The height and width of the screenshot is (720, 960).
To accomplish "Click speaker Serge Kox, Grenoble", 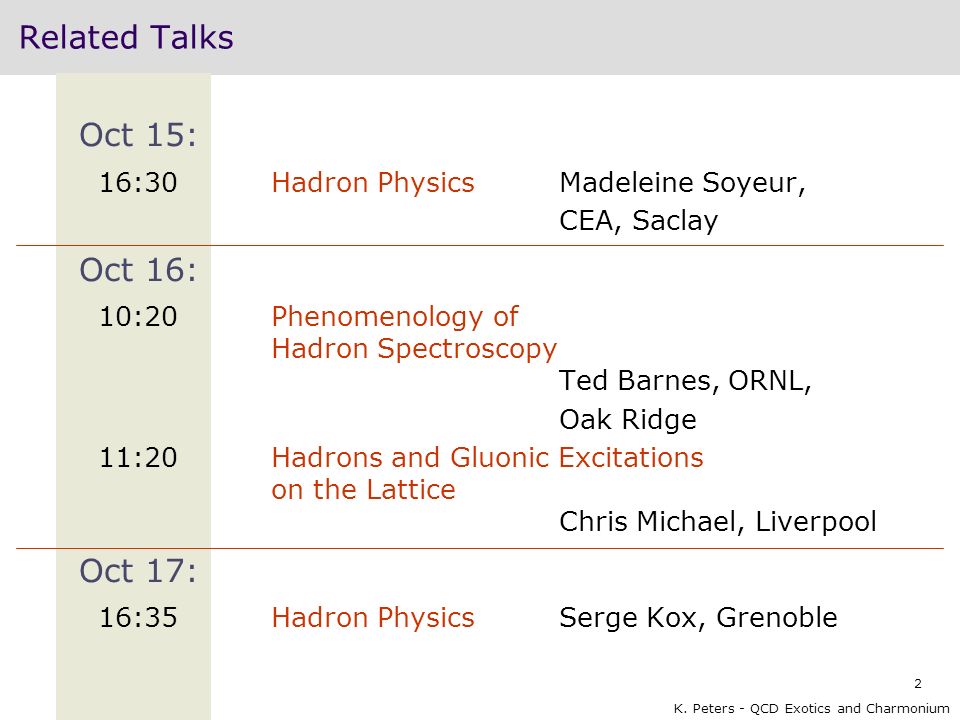I will click(x=698, y=618).
